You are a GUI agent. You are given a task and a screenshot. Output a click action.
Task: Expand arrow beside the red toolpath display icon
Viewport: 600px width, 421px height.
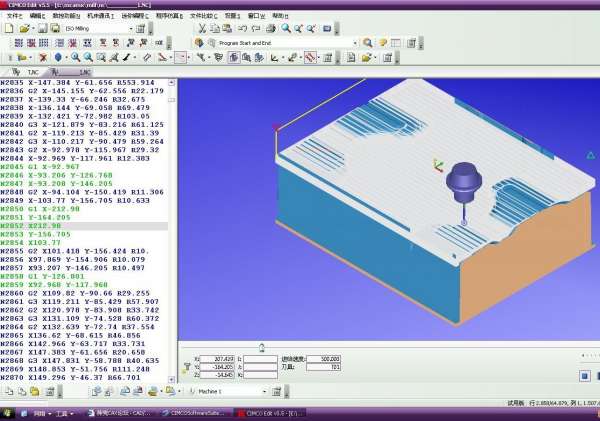pos(319,58)
